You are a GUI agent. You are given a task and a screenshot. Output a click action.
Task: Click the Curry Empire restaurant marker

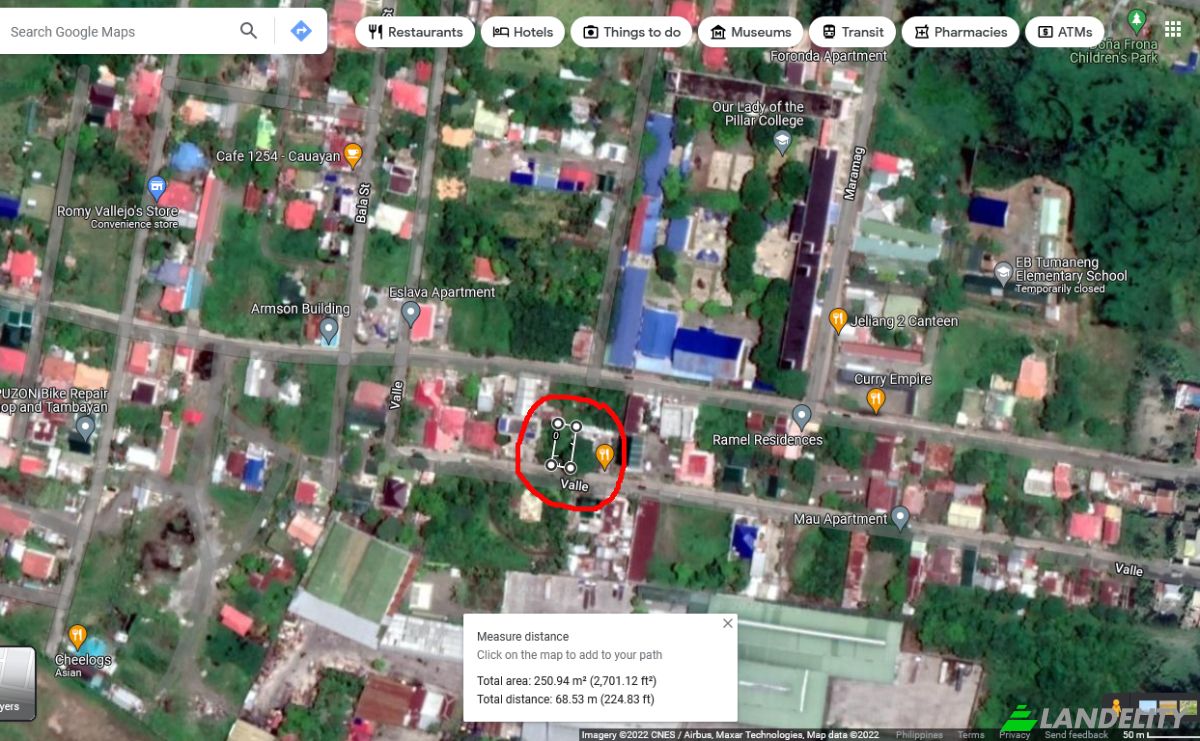(x=875, y=401)
